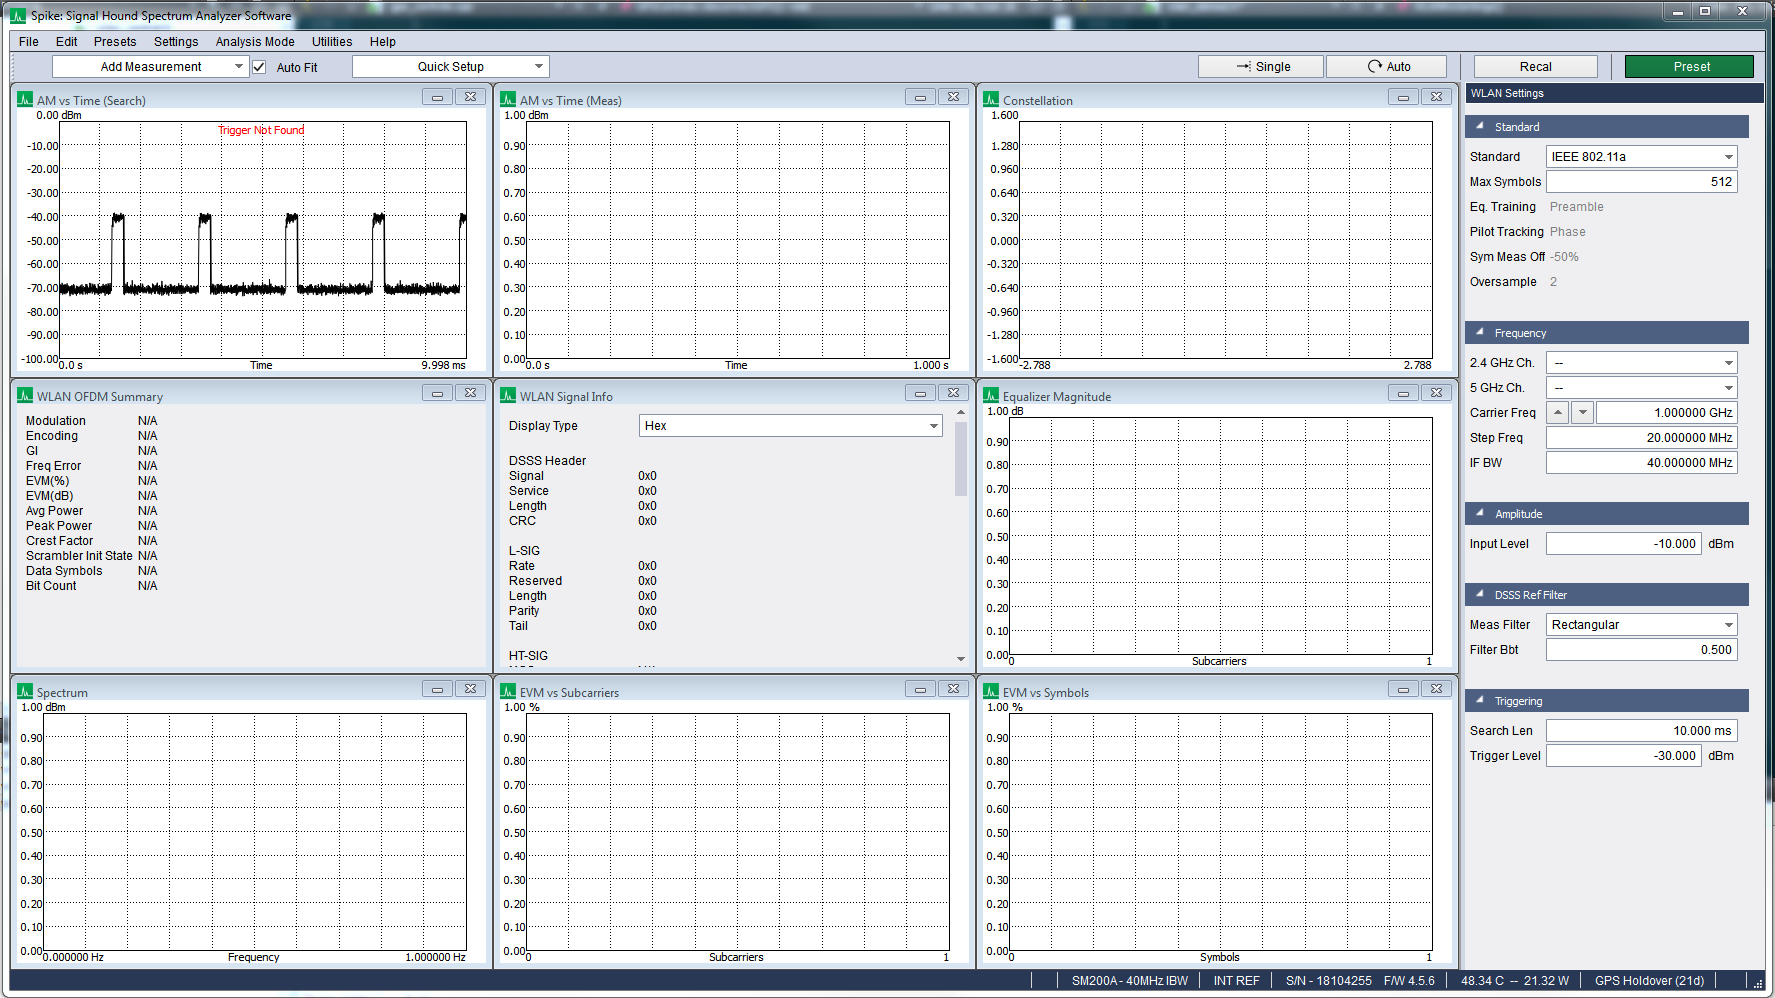Open the Settings menu
Viewport: 1775px width, 998px height.
(176, 42)
